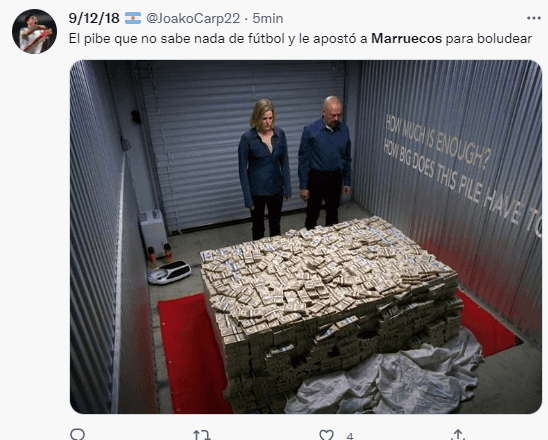
Task: Click the HOW MUCH IS ENOUGH wall text
Action: (x=437, y=142)
